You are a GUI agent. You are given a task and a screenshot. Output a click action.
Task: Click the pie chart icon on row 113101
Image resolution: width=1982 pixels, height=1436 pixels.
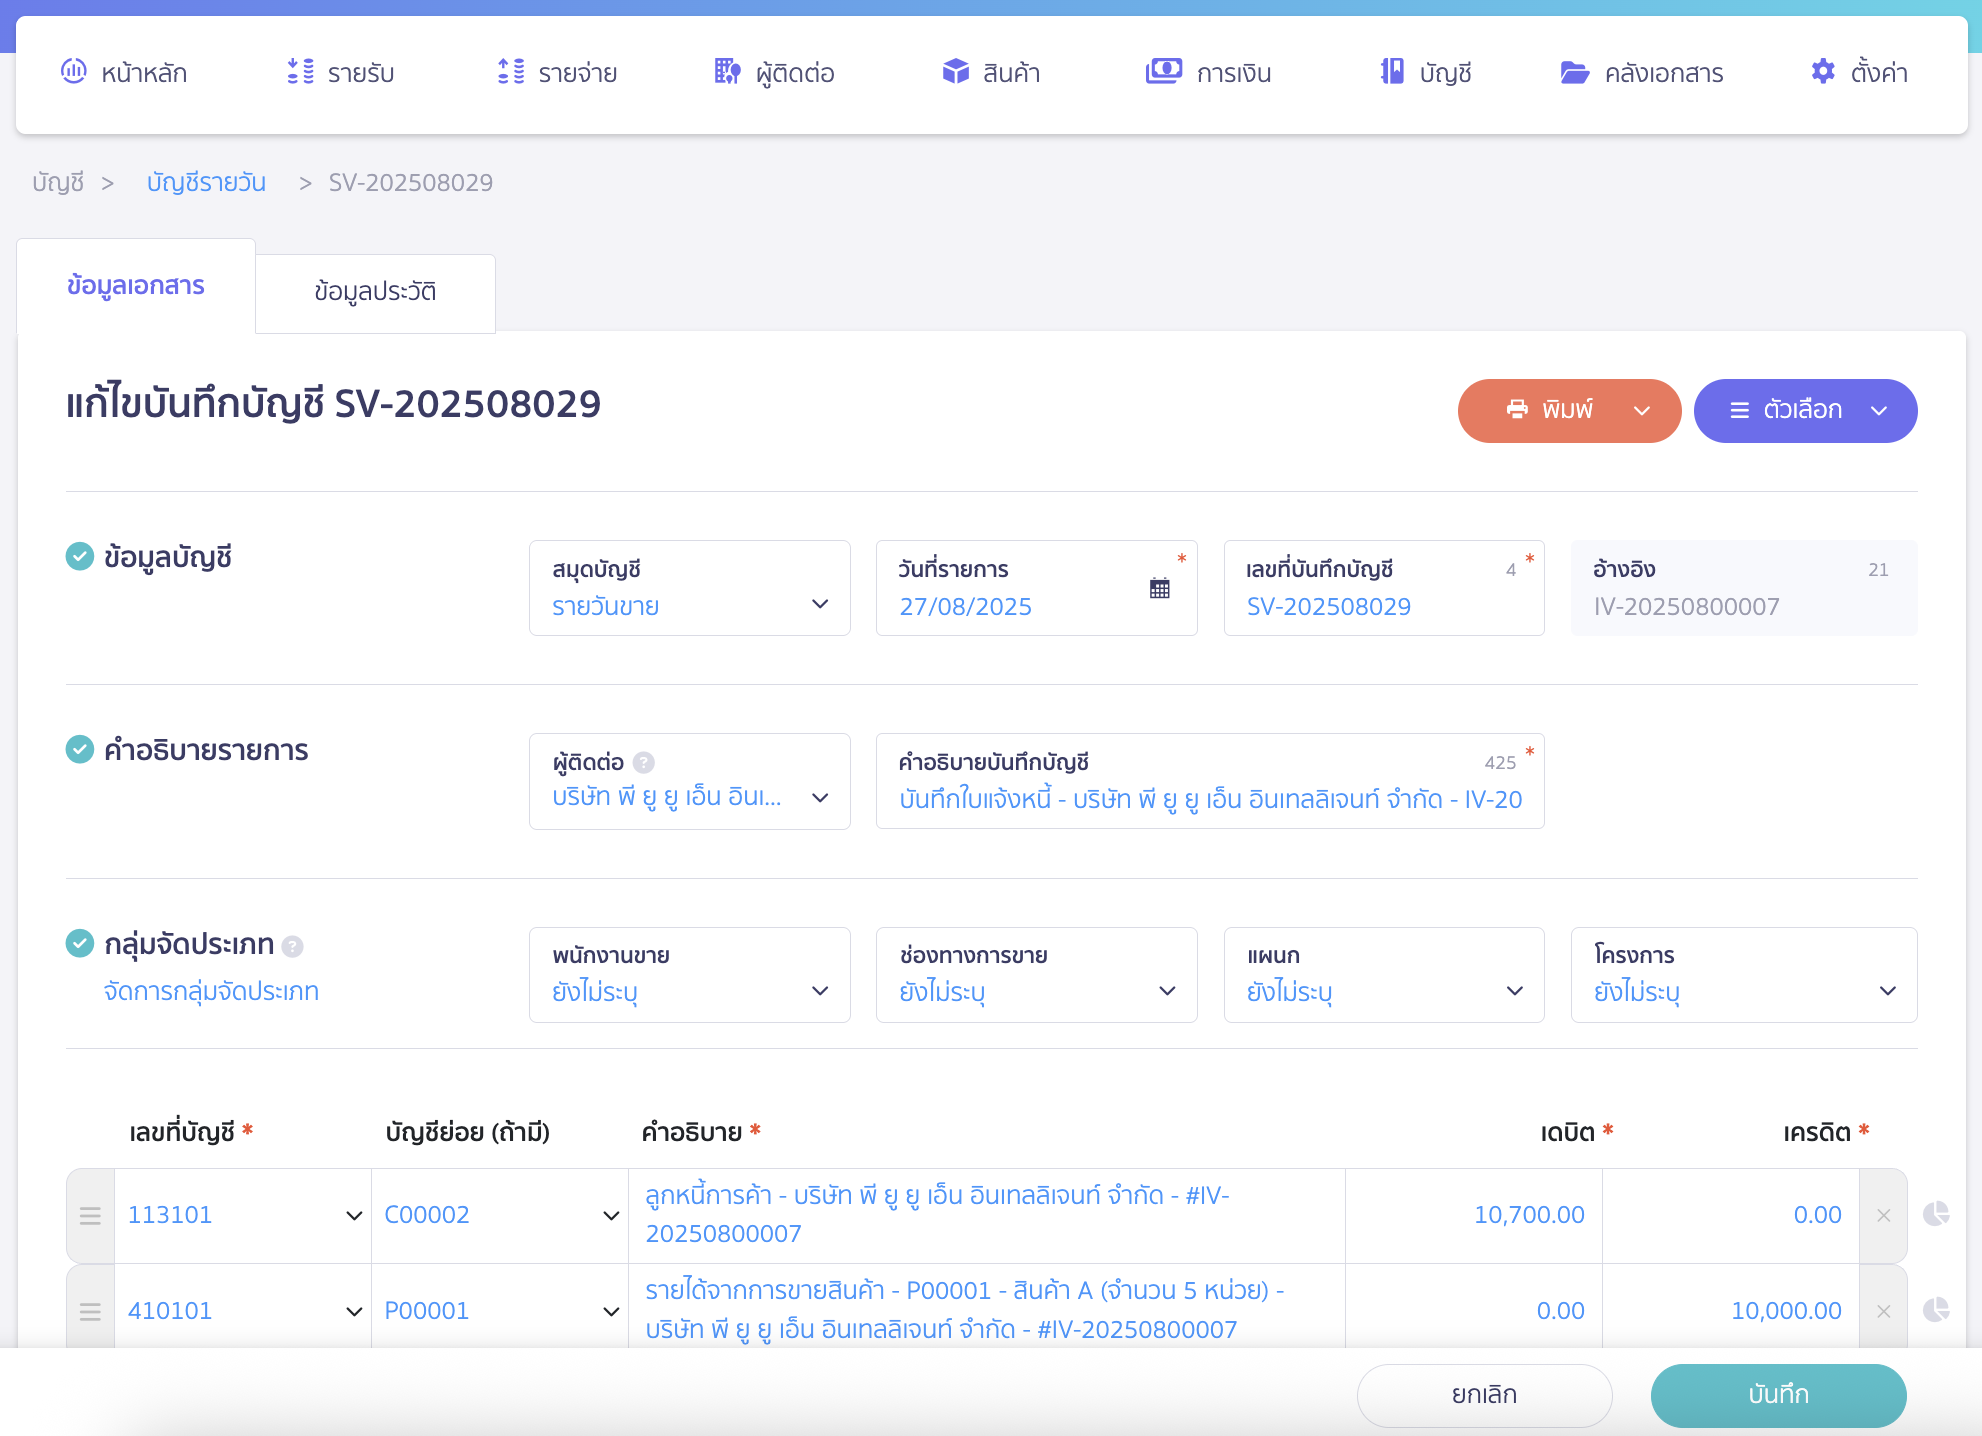[x=1936, y=1214]
